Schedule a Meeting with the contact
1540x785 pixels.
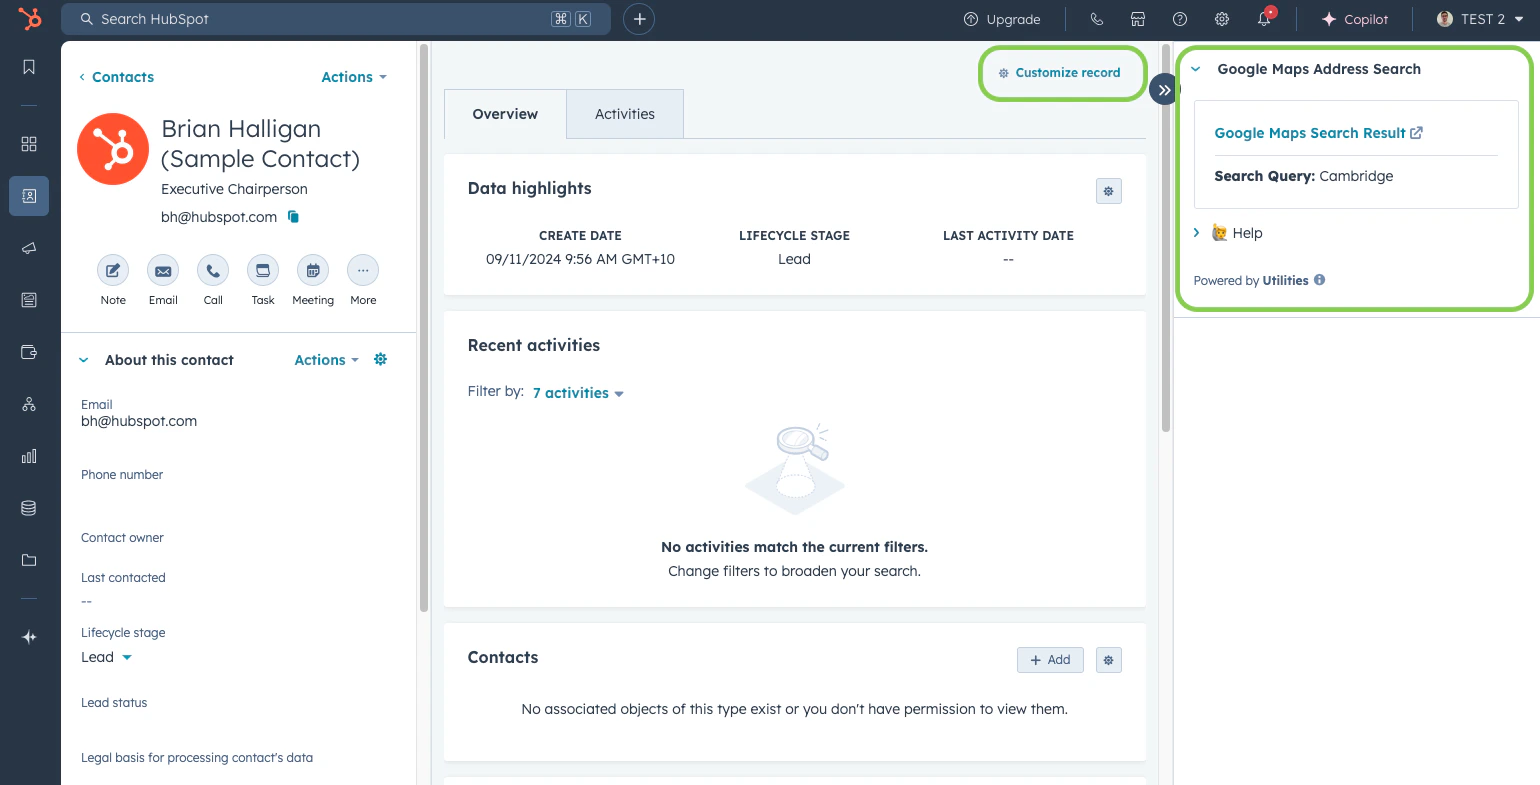click(x=313, y=270)
